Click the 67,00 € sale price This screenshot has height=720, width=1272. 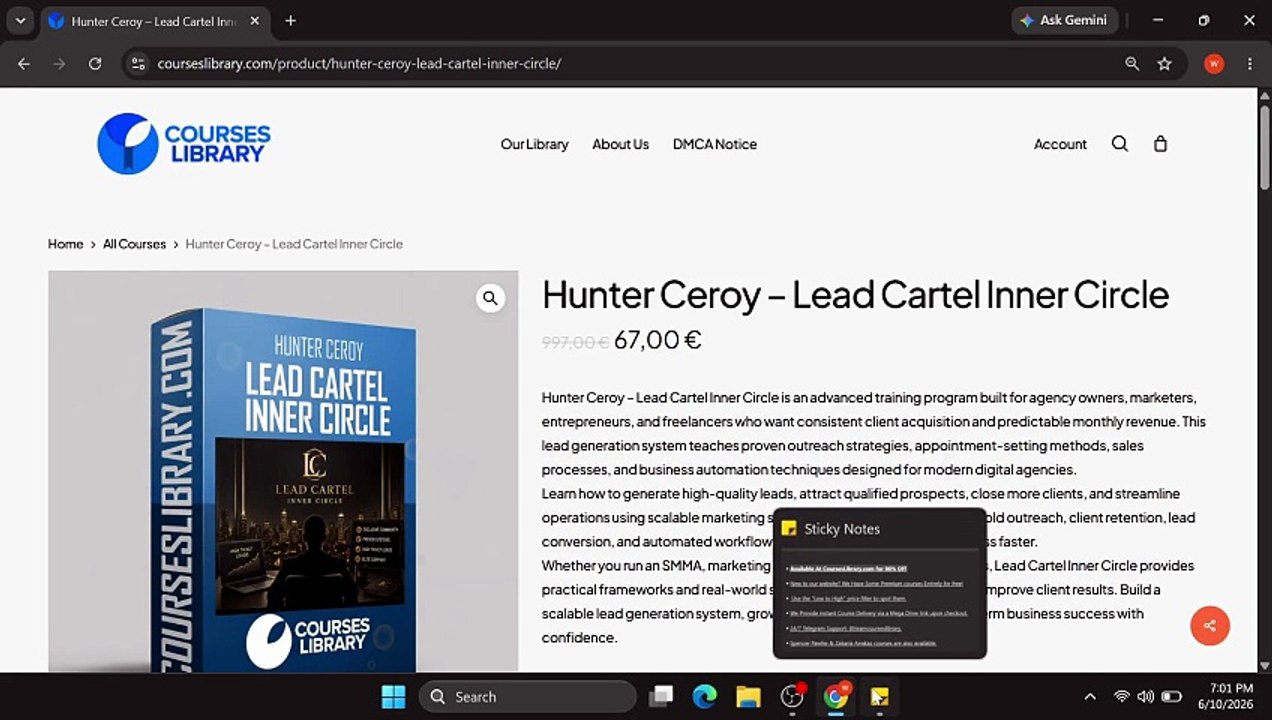pyautogui.click(x=657, y=340)
